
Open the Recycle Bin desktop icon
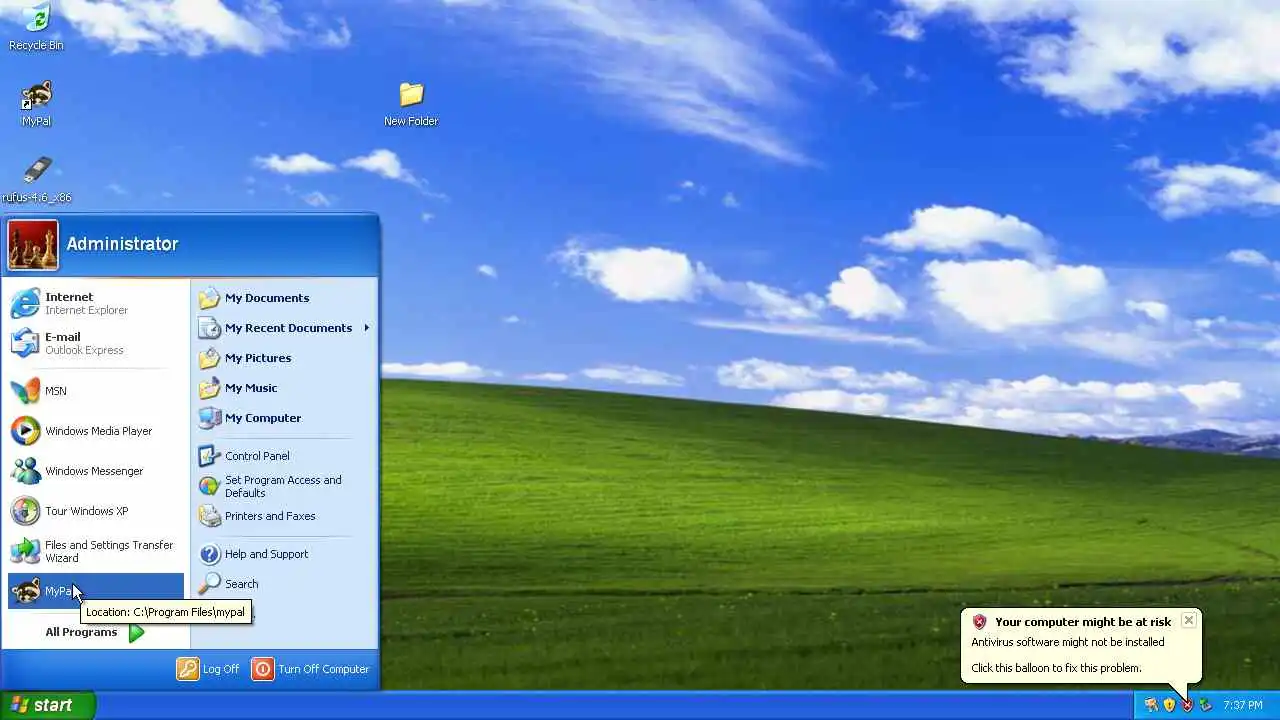click(x=36, y=27)
